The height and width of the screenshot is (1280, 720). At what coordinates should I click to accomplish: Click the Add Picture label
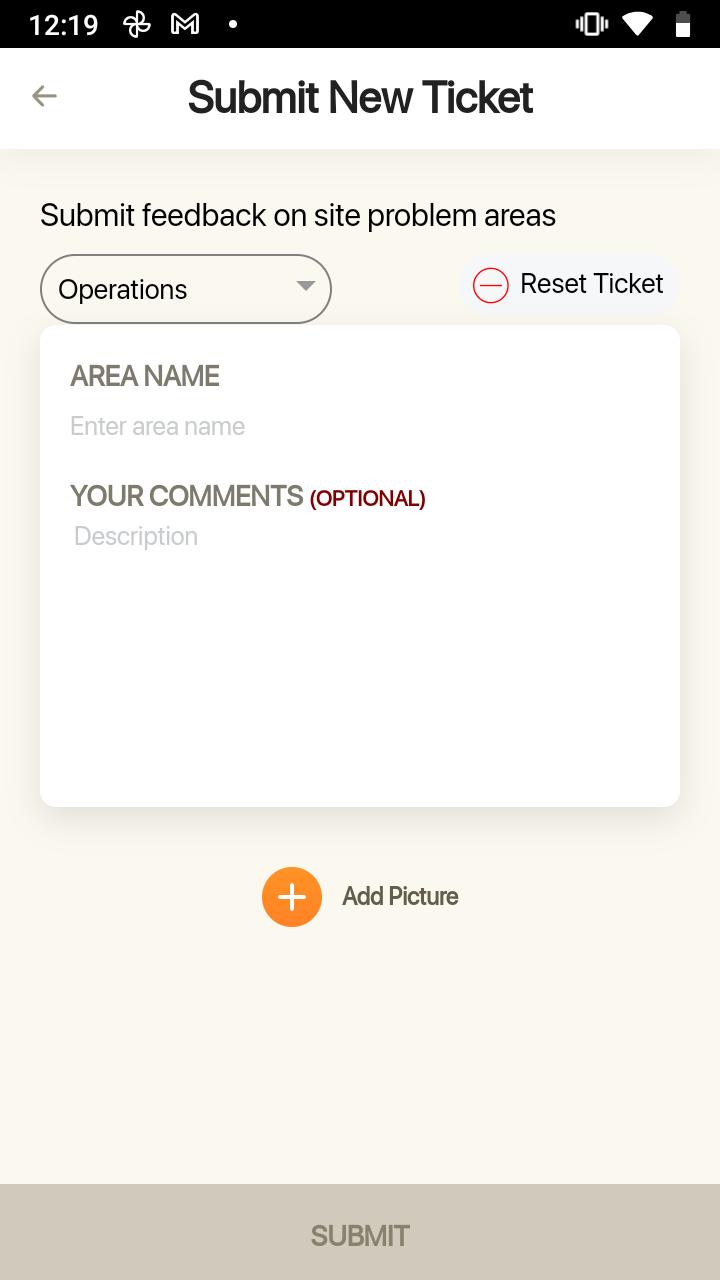pyautogui.click(x=400, y=896)
